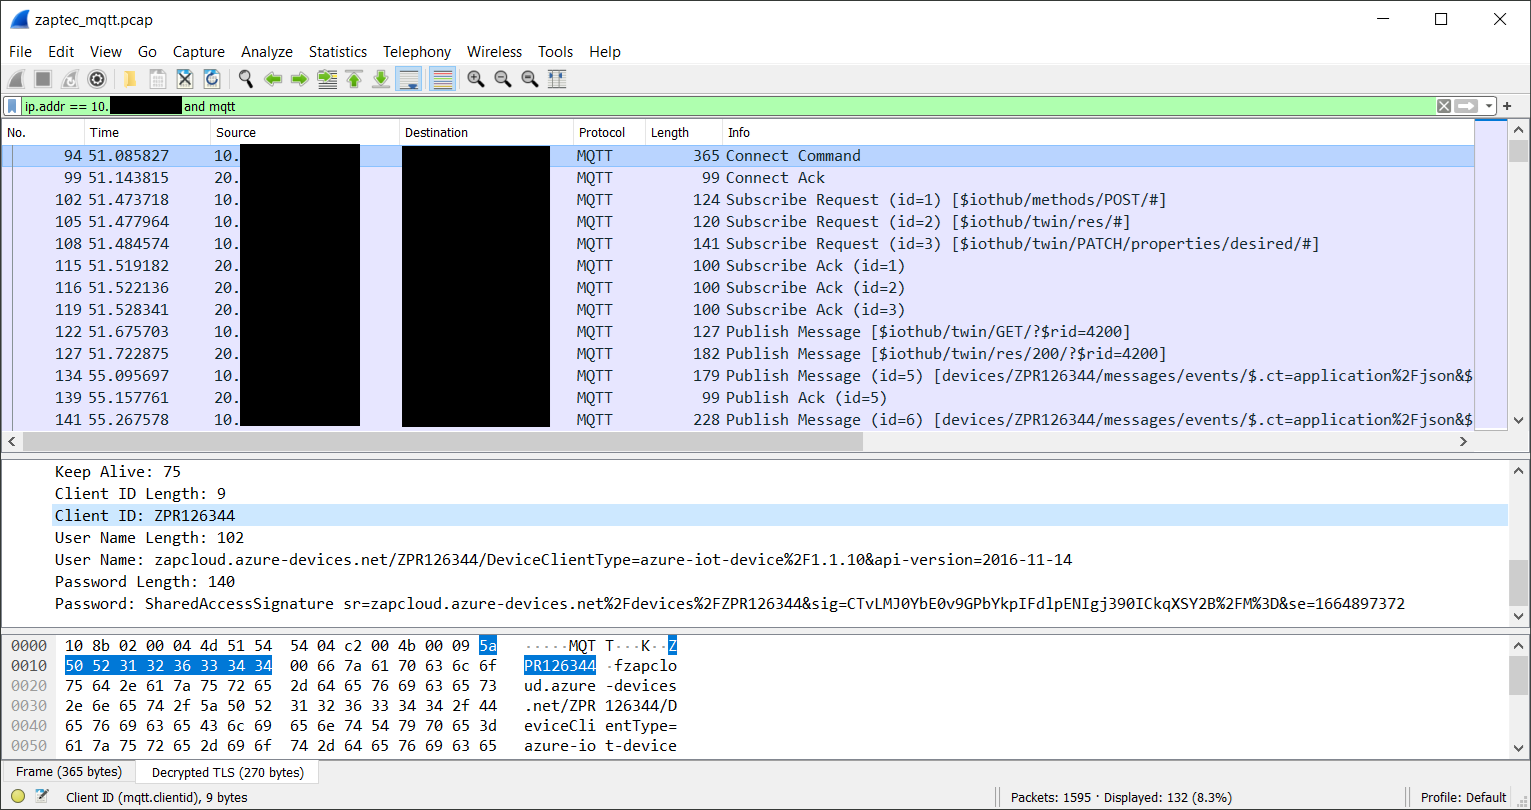Sort by Time column header
1531x810 pixels.
(x=148, y=132)
